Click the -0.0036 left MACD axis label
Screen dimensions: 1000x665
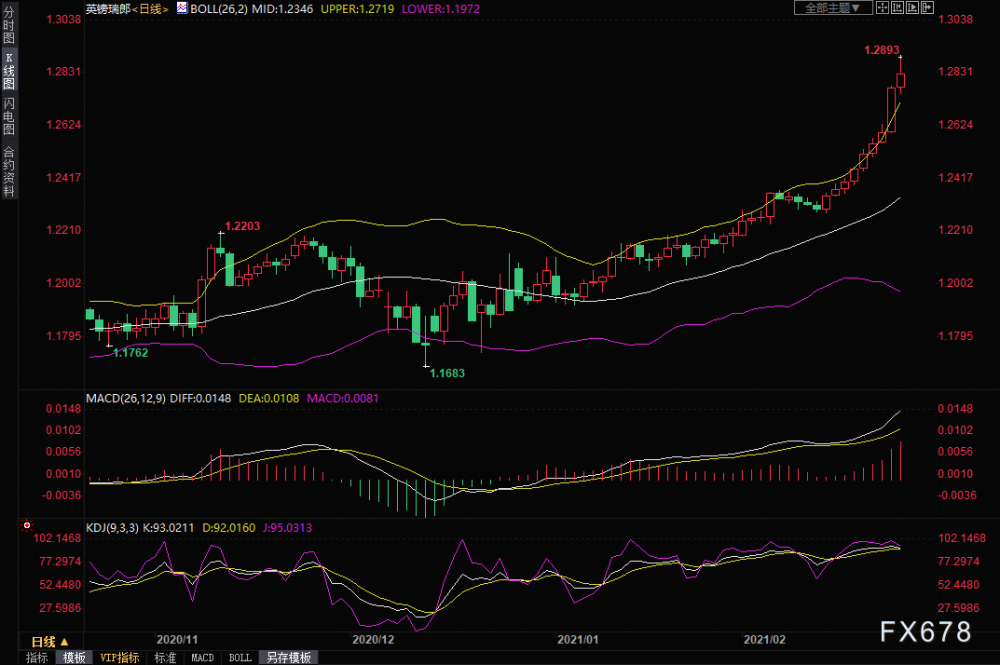(x=62, y=495)
